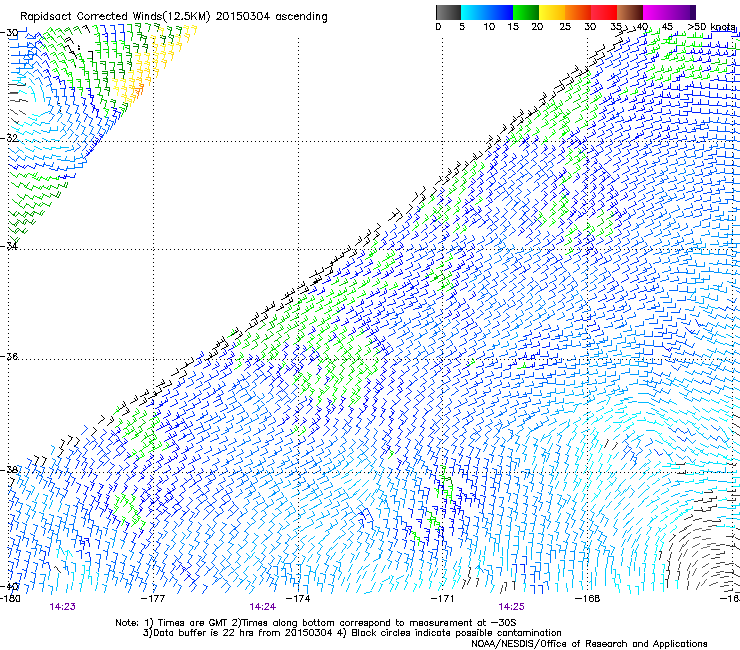Click the brown 35-40 knots legend segment
This screenshot has width=740, height=650.
tap(630, 12)
